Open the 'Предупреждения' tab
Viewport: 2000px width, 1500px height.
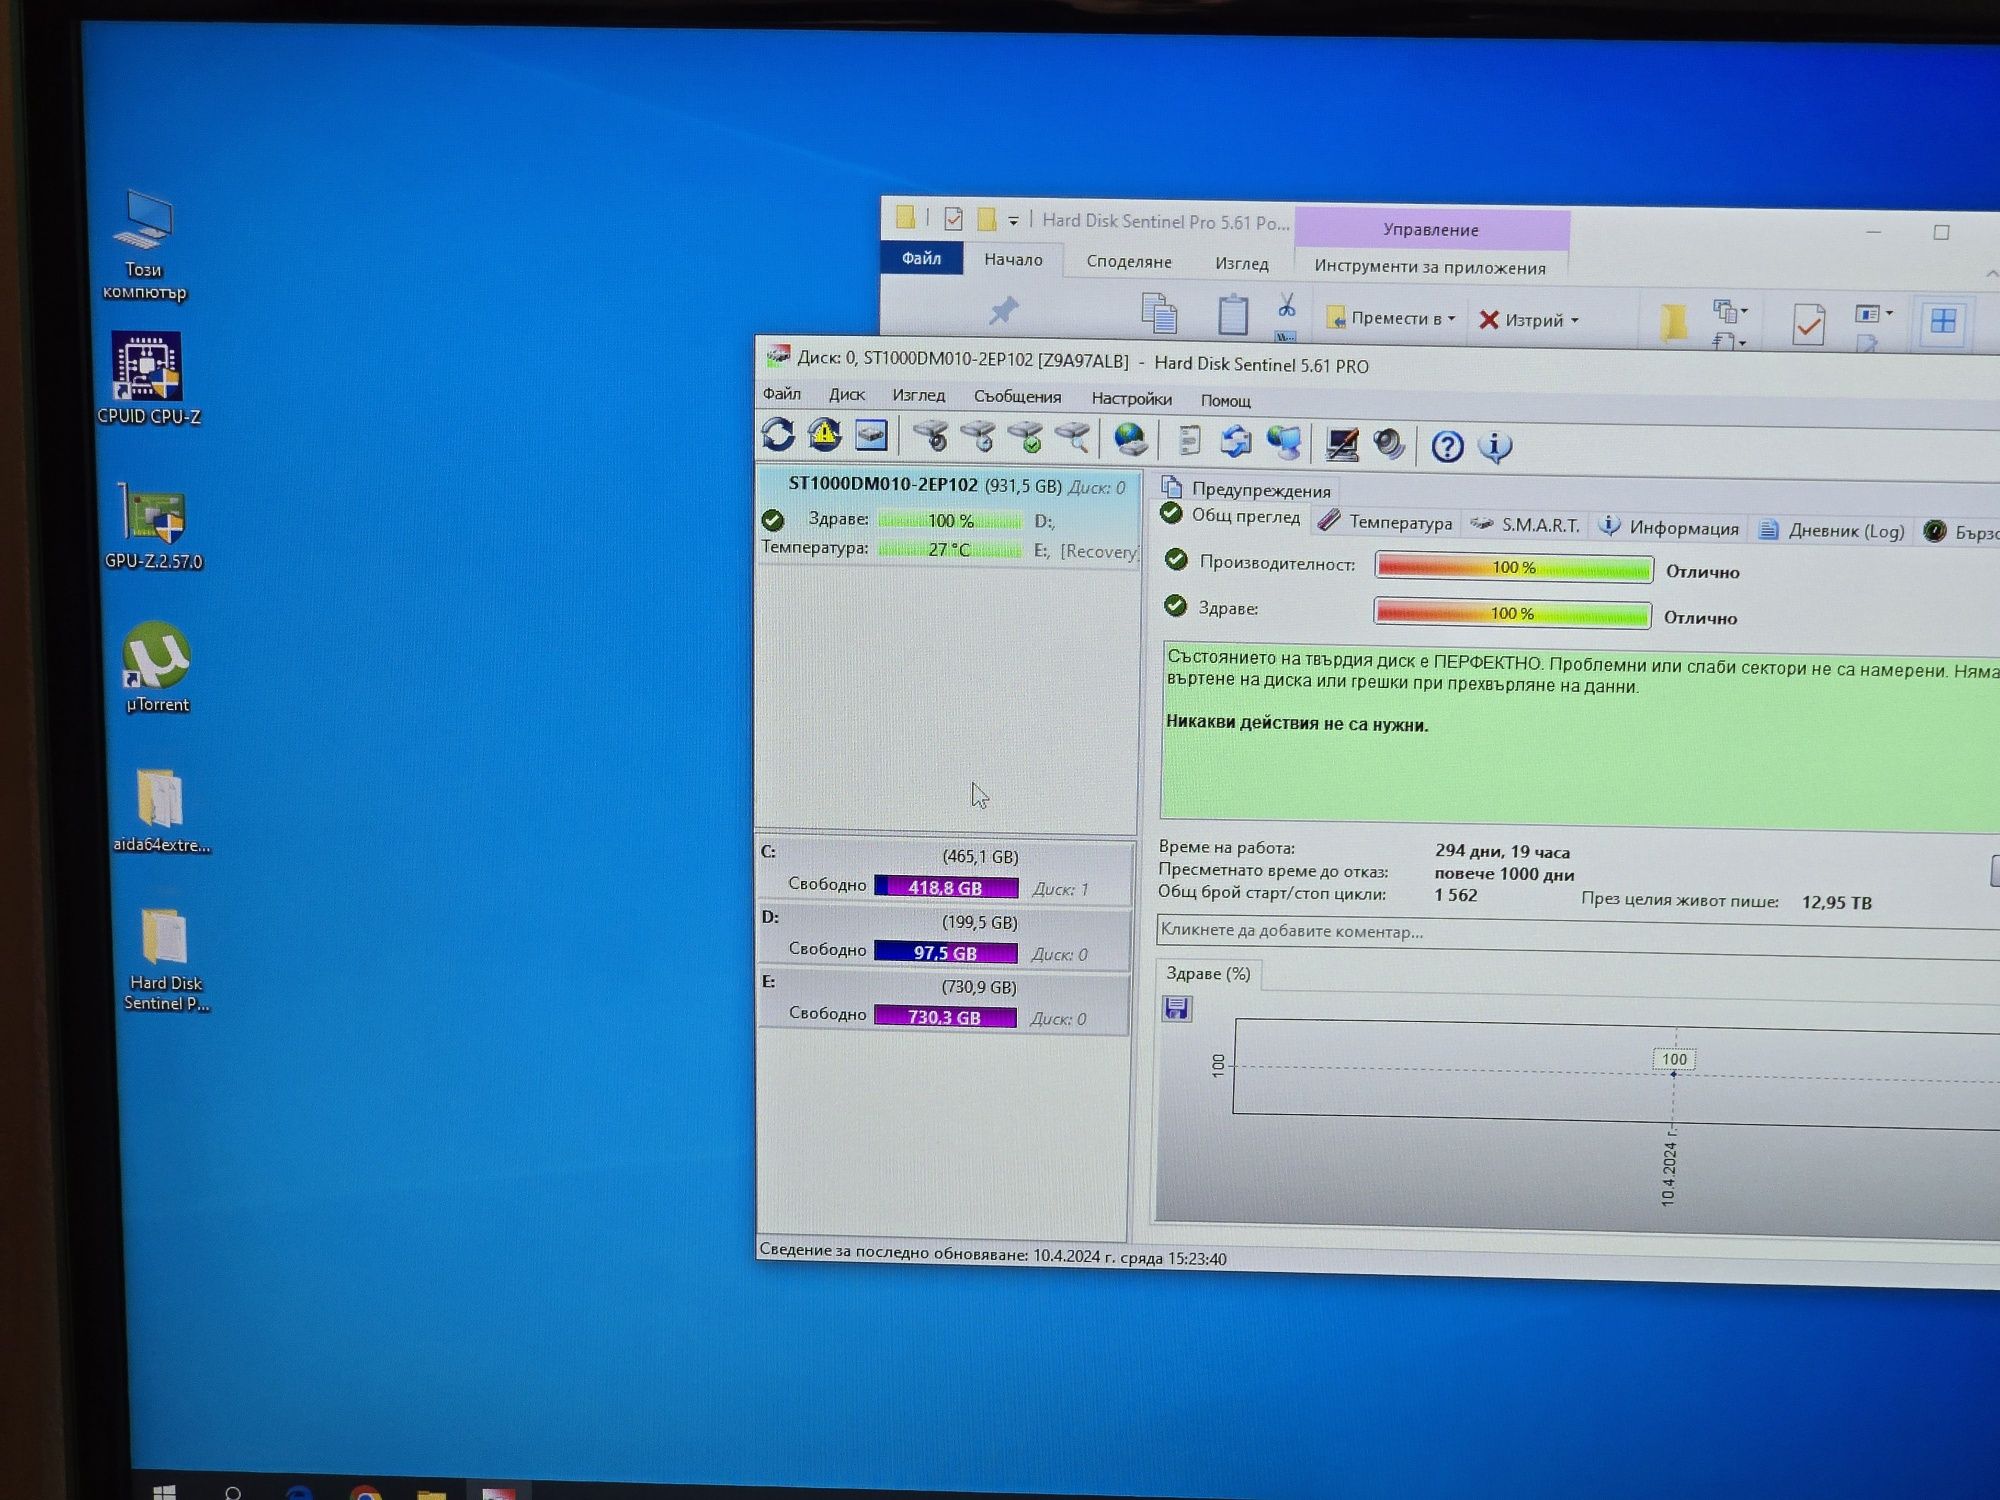(1245, 489)
